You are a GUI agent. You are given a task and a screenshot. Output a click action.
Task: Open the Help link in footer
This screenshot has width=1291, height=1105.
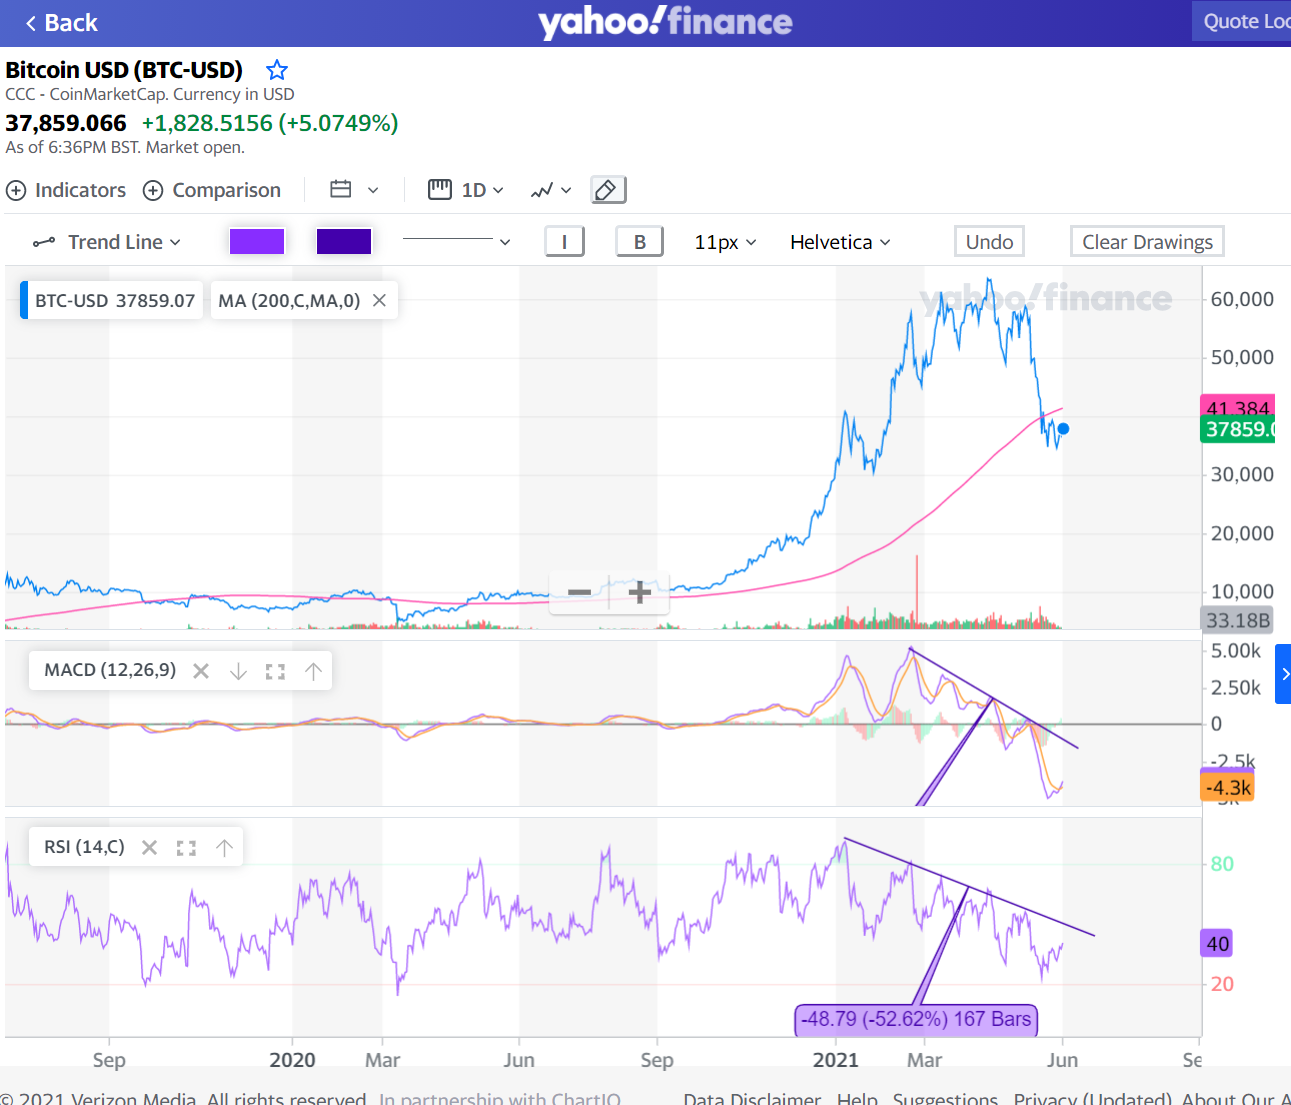tap(857, 1098)
